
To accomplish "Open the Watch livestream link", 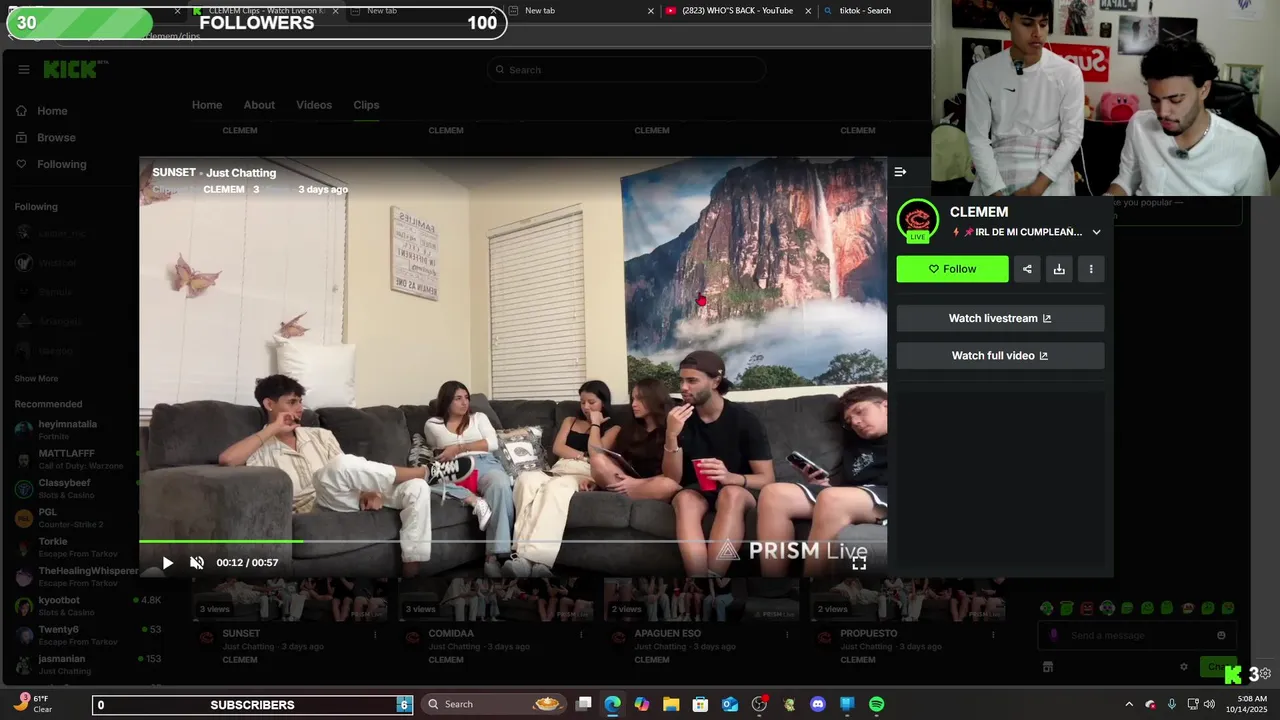I will (x=1000, y=318).
